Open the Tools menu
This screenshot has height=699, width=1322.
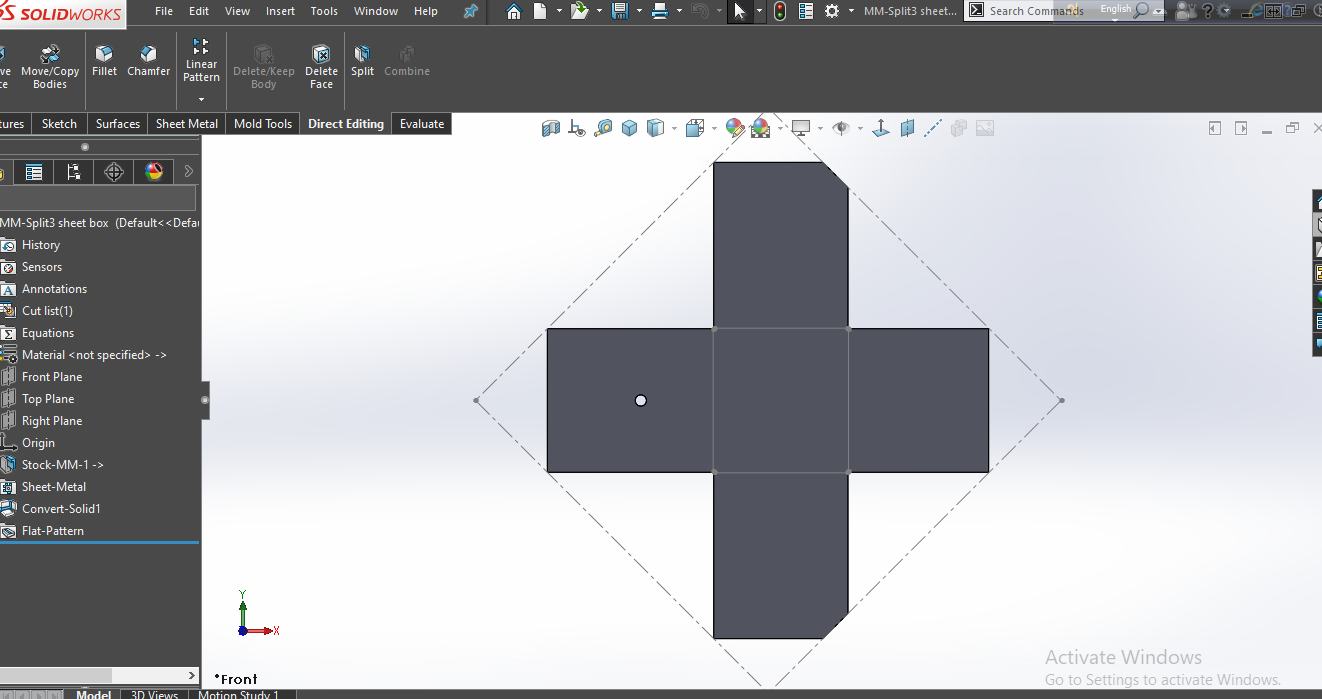pos(324,11)
